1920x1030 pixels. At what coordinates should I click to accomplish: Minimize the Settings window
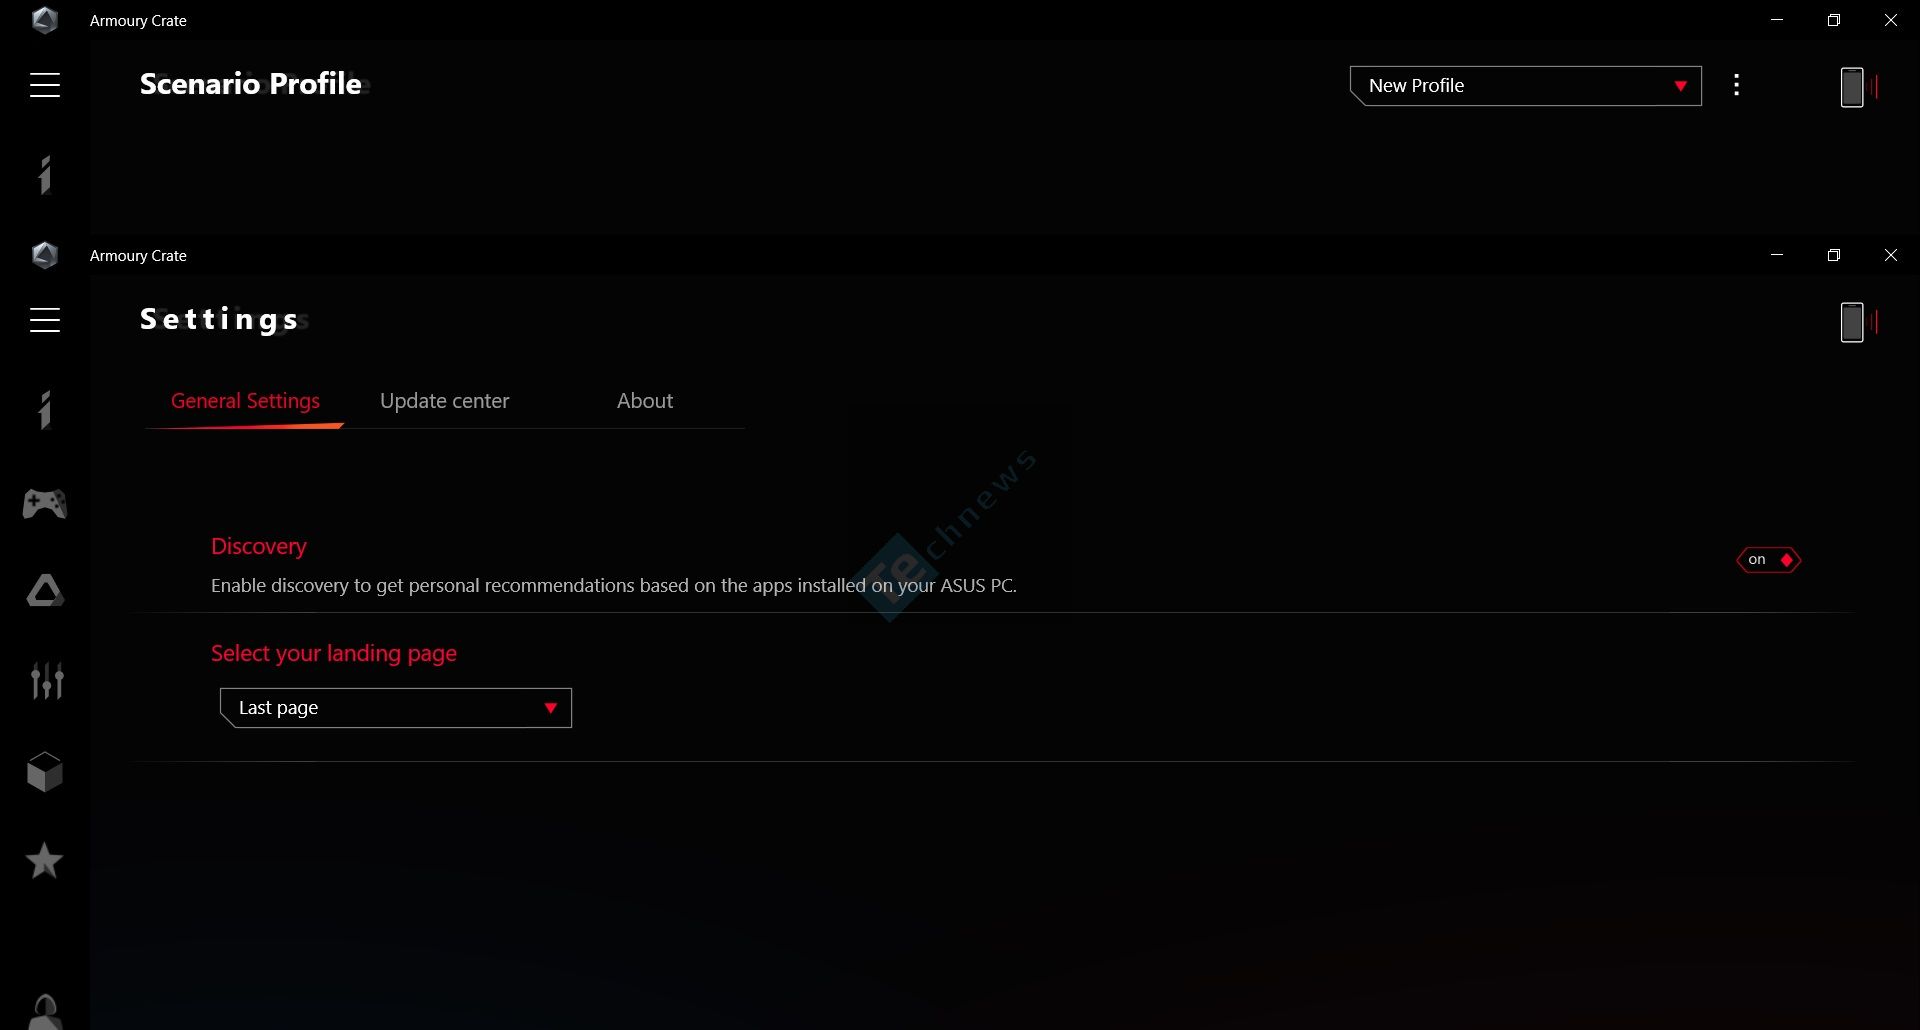[1777, 255]
